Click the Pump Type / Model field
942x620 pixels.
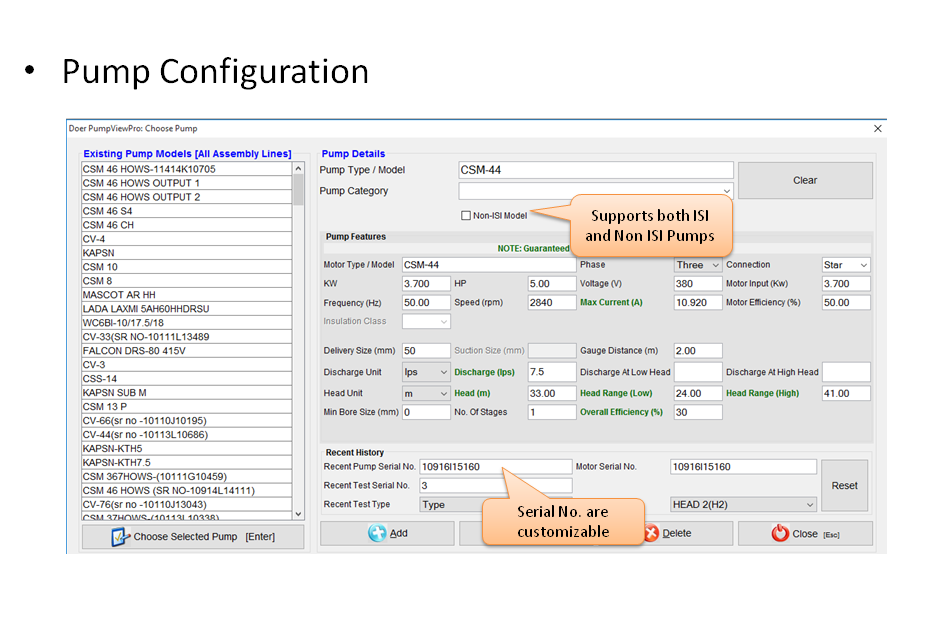pos(596,170)
